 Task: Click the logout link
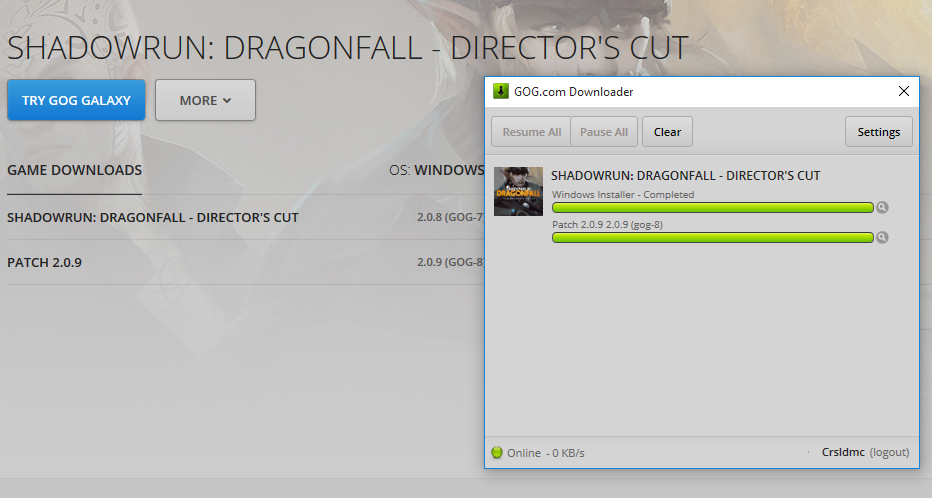889,452
